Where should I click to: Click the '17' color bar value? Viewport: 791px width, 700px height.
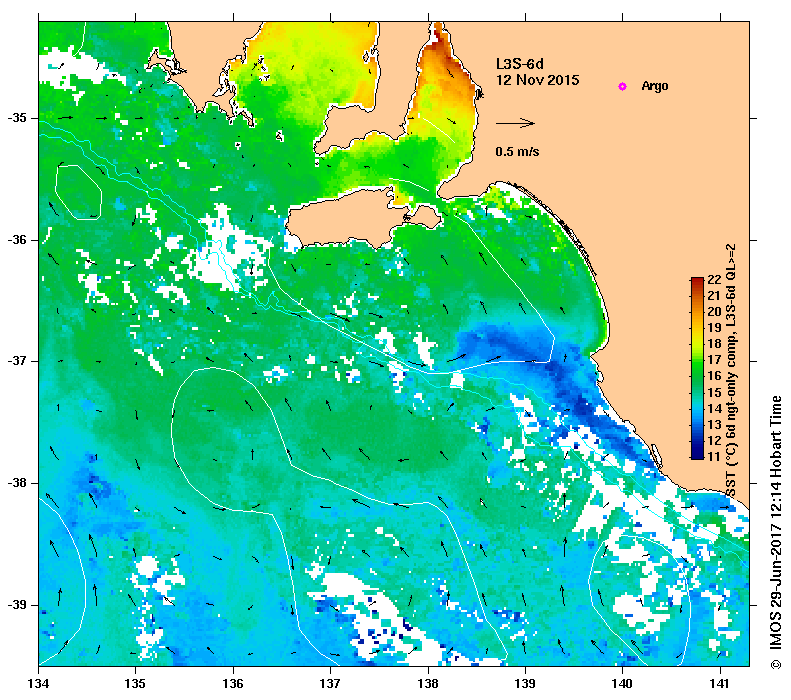(714, 360)
